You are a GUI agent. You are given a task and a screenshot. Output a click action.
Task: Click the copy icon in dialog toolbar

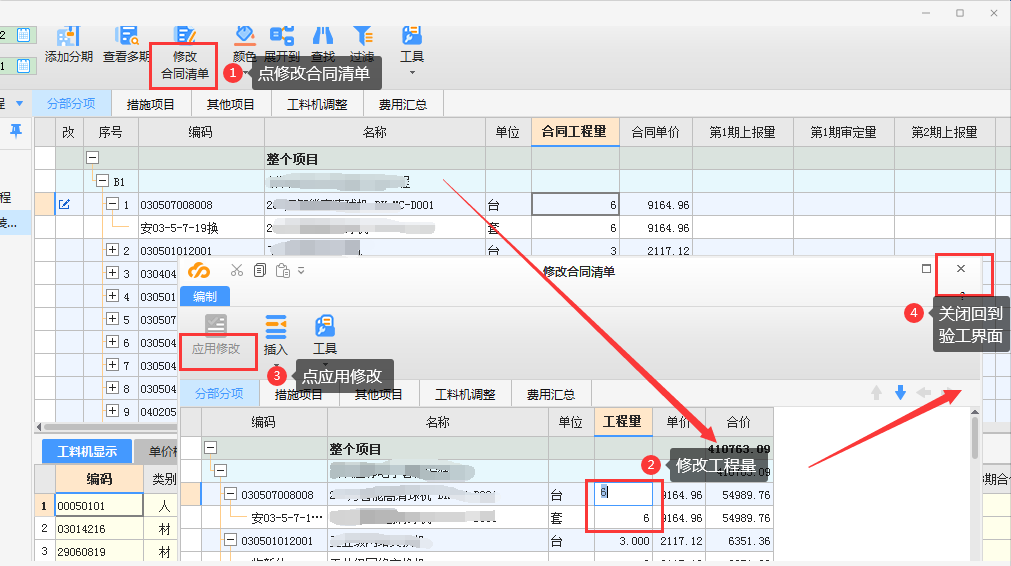click(260, 271)
